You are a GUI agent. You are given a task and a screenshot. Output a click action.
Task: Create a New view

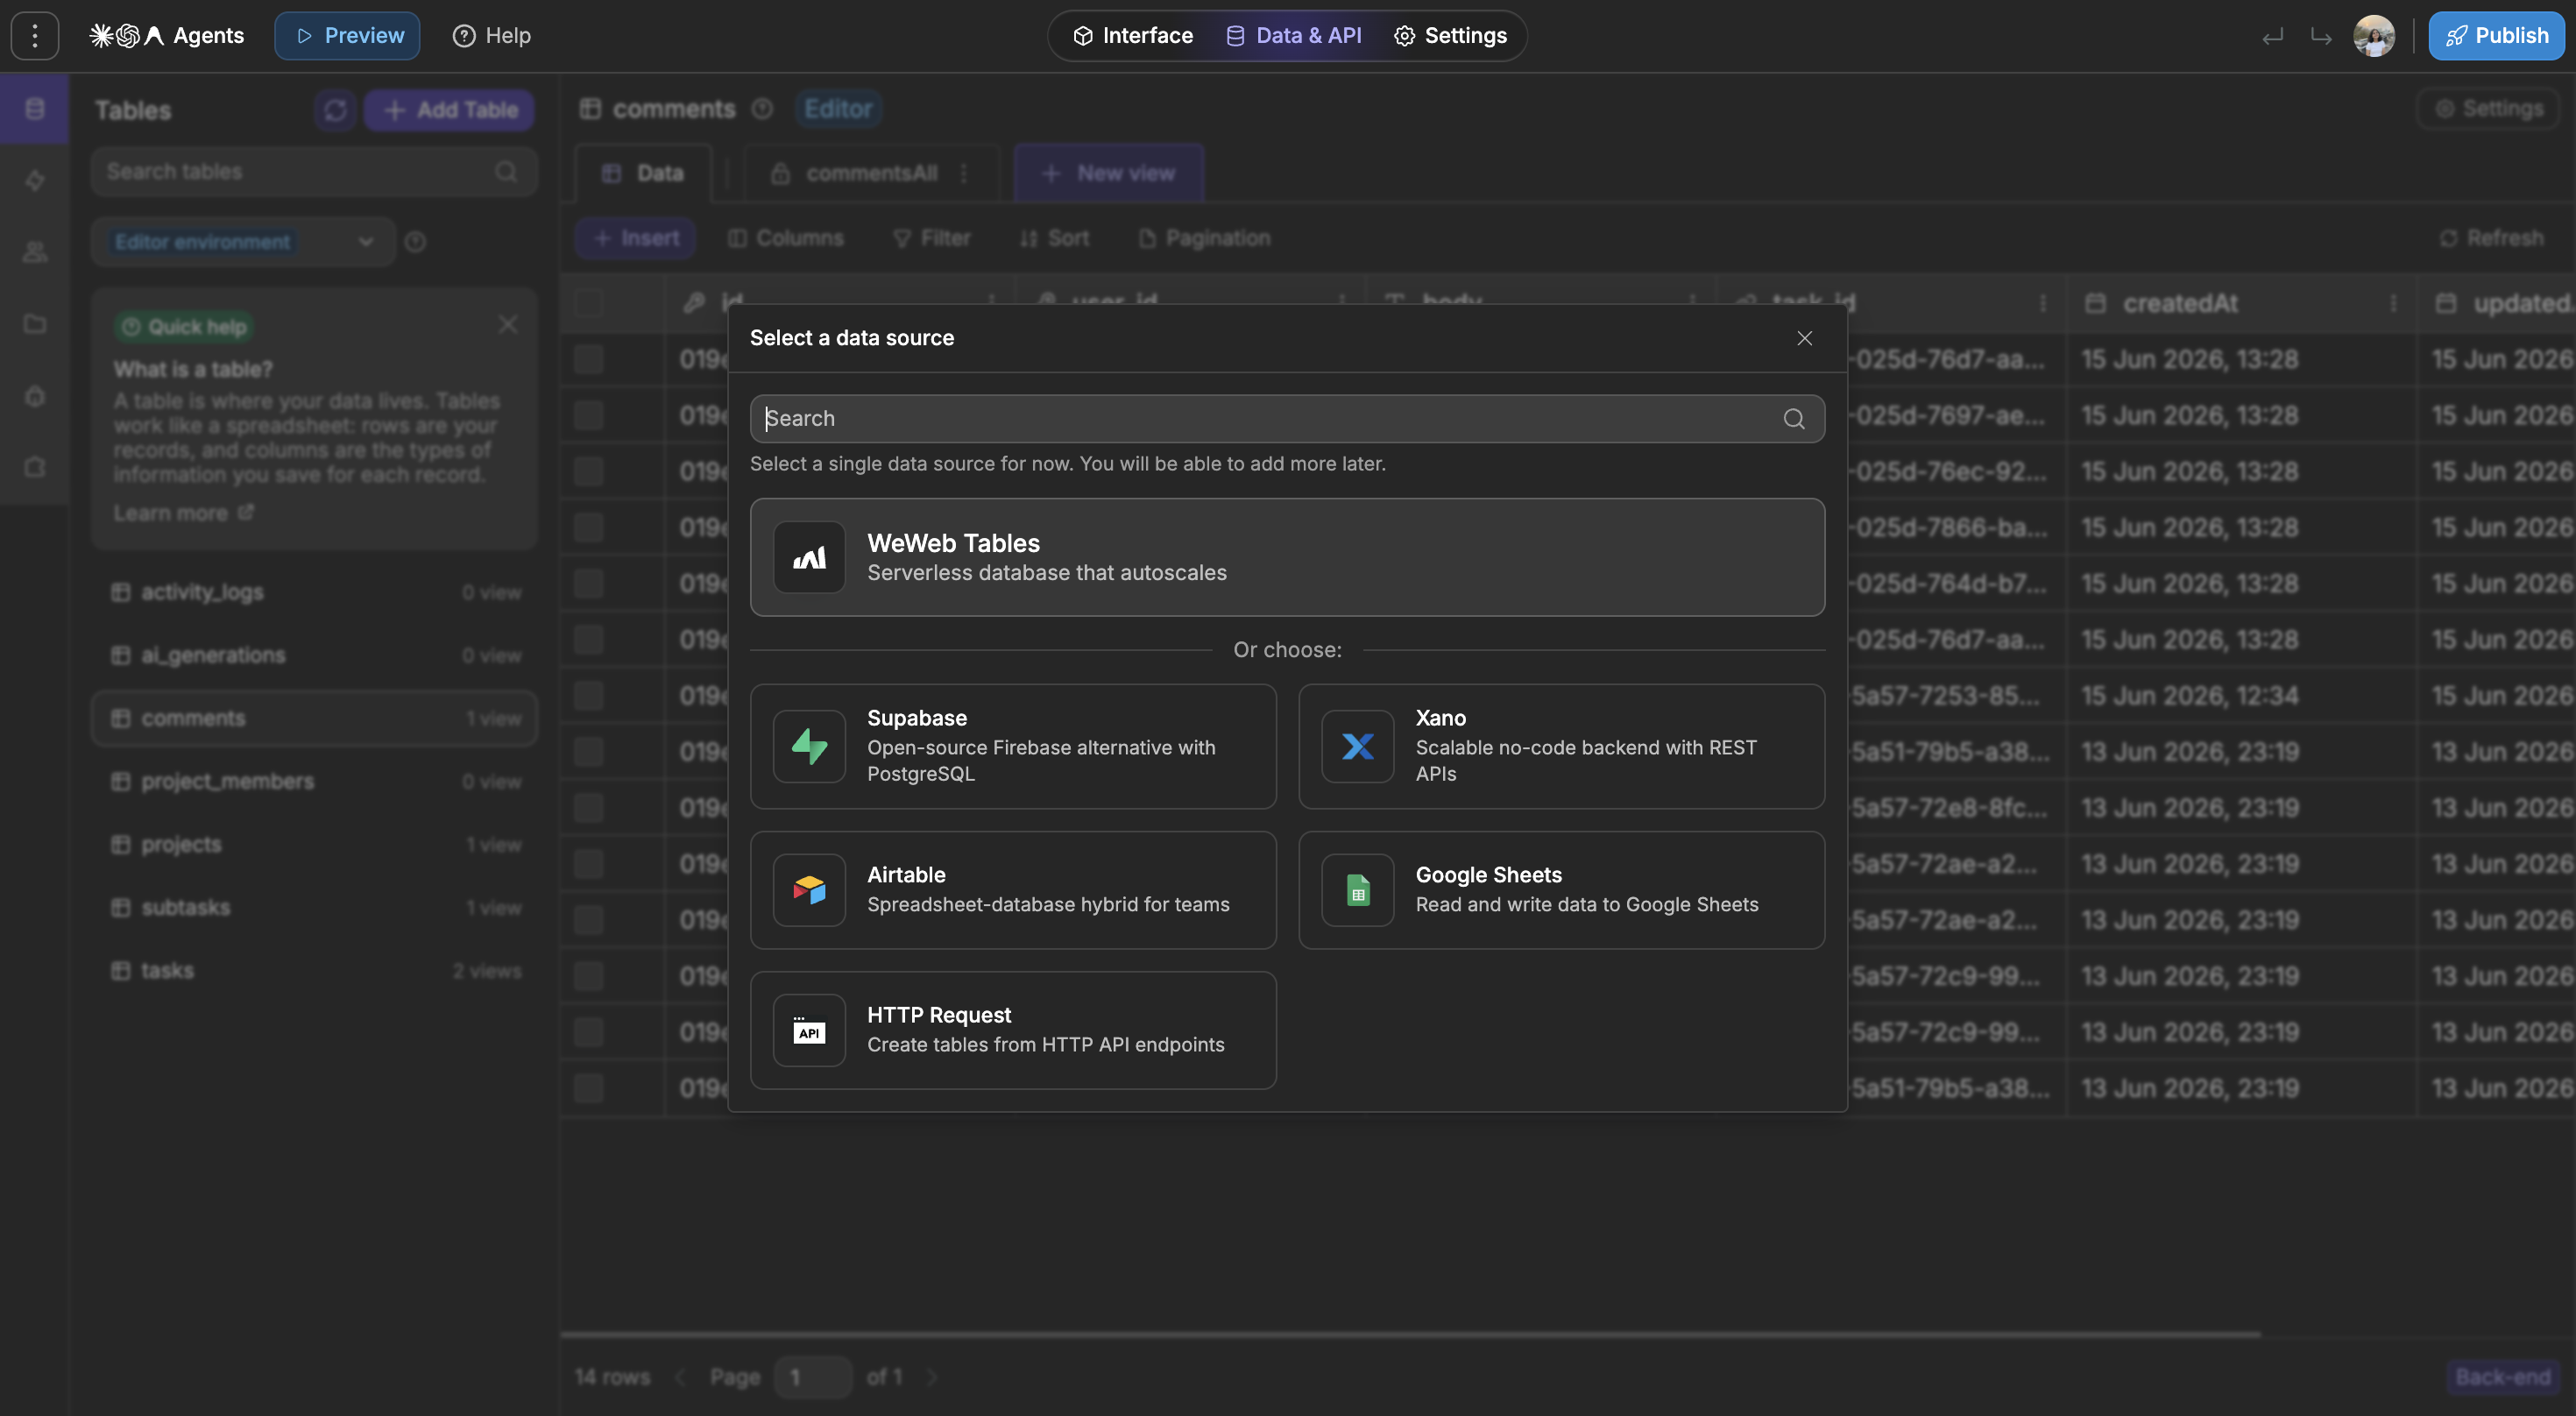coord(1109,173)
